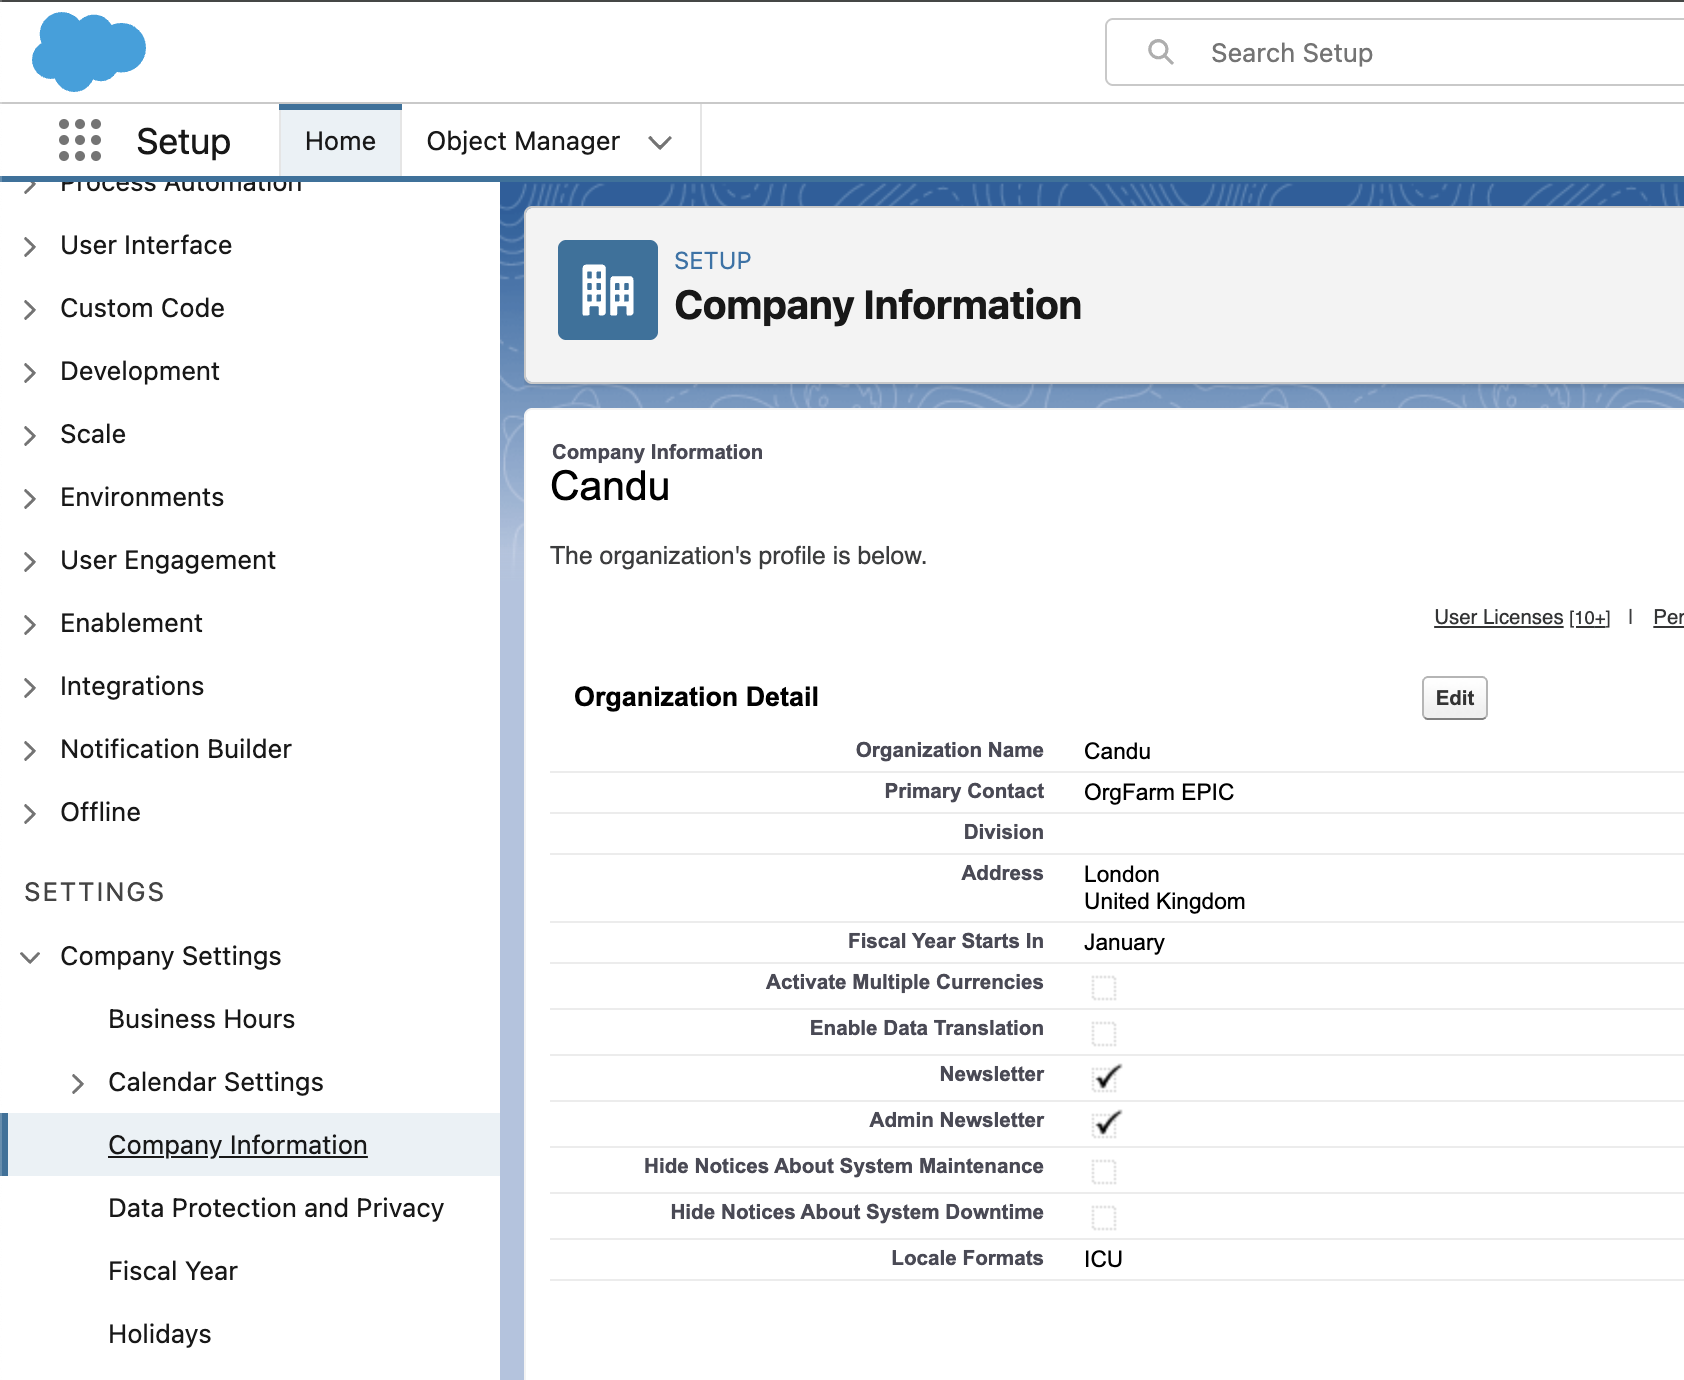Switch to the Home tab
The width and height of the screenshot is (1684, 1380).
coord(340,141)
